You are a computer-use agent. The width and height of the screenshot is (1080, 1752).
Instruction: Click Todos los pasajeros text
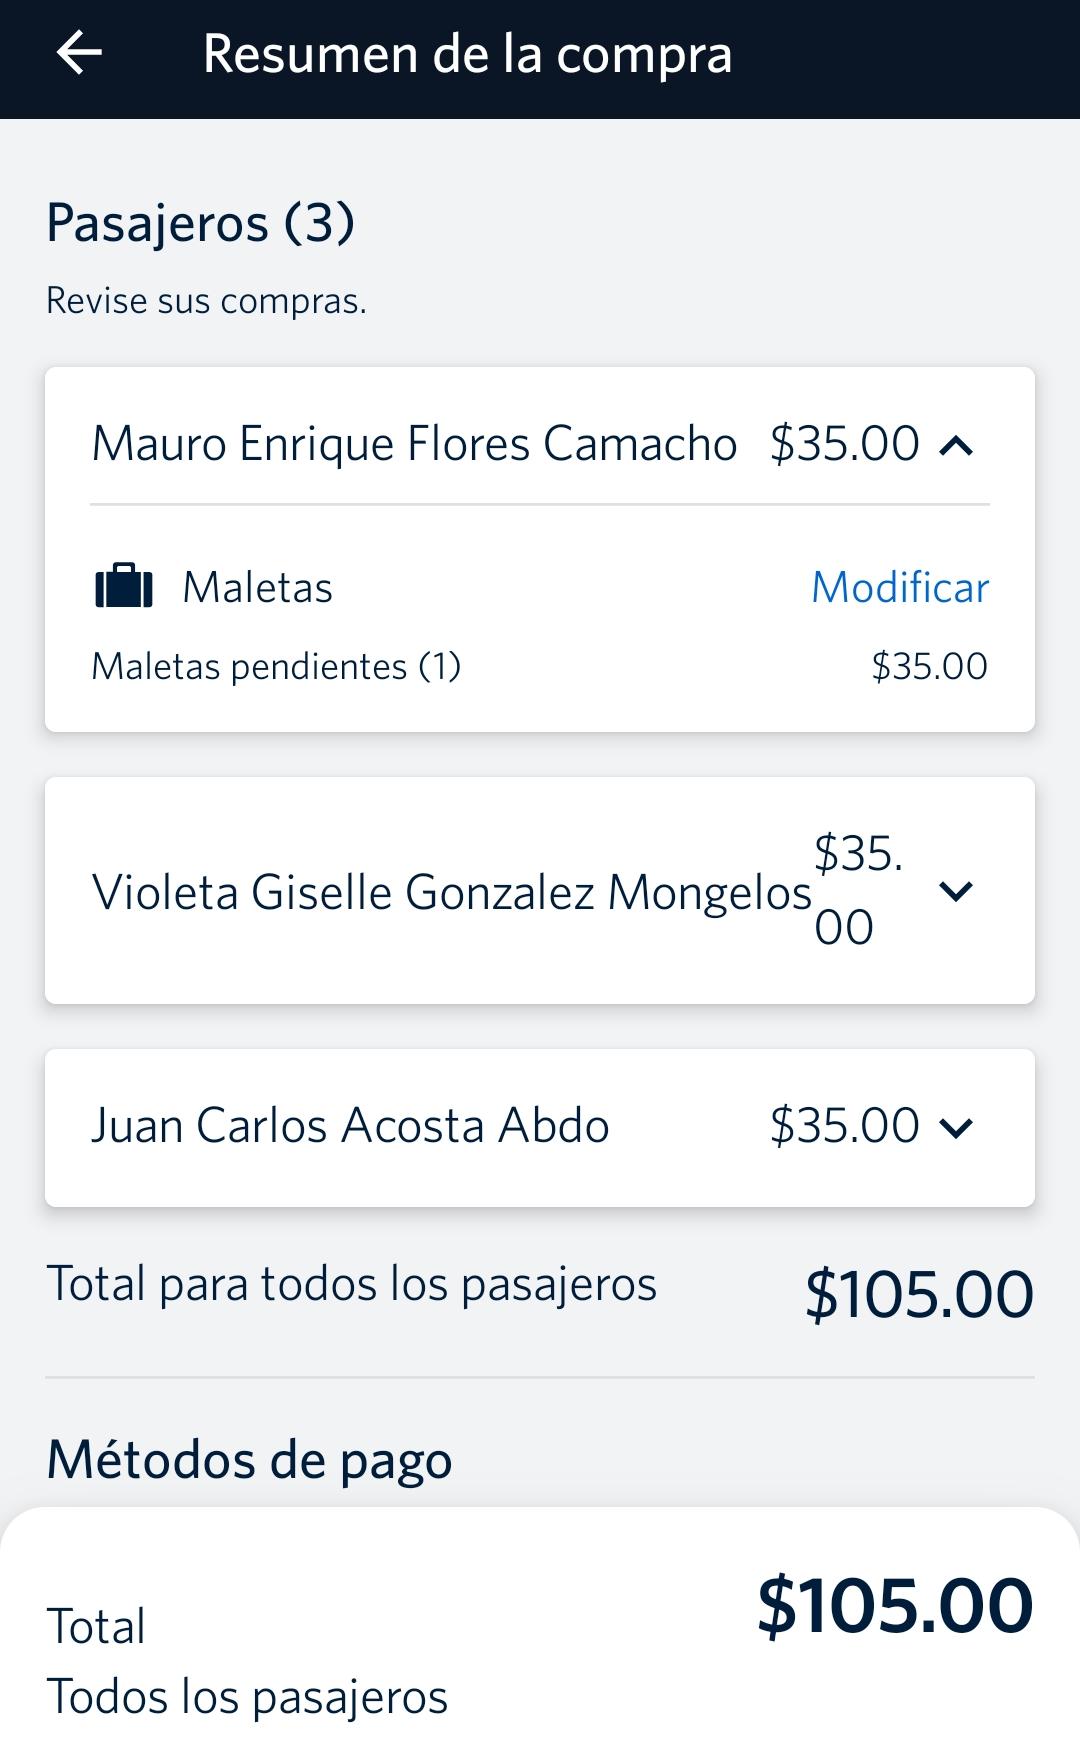coord(247,1697)
